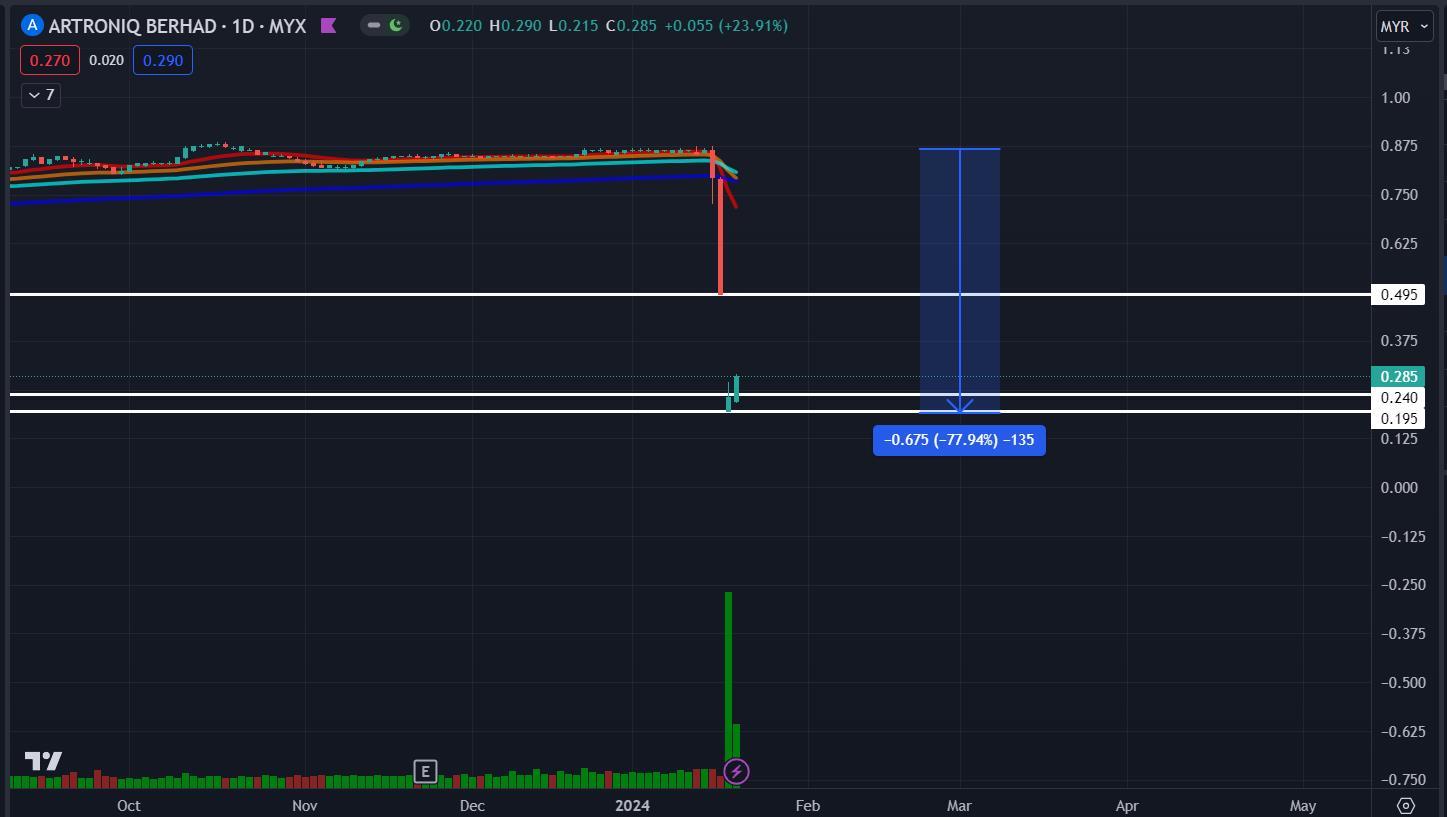
Task: Click the tallest green volume bar
Action: tap(729, 690)
